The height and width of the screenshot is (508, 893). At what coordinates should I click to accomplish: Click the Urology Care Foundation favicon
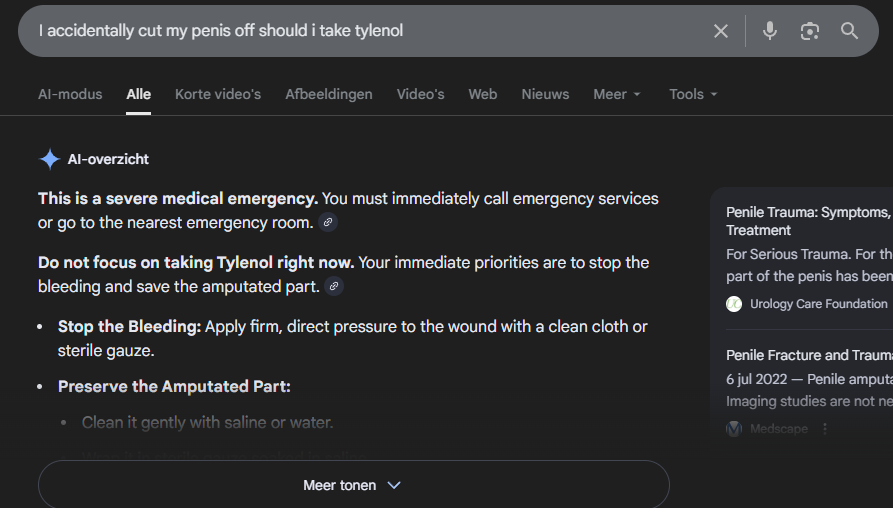pyautogui.click(x=734, y=303)
